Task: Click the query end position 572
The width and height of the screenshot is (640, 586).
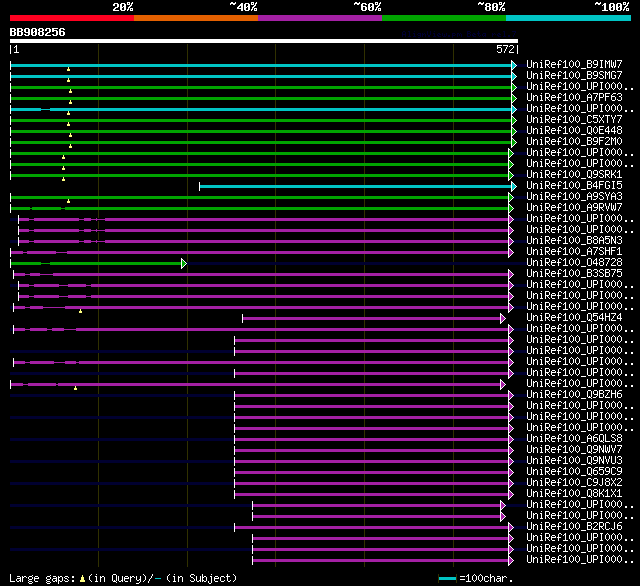Action: click(505, 49)
